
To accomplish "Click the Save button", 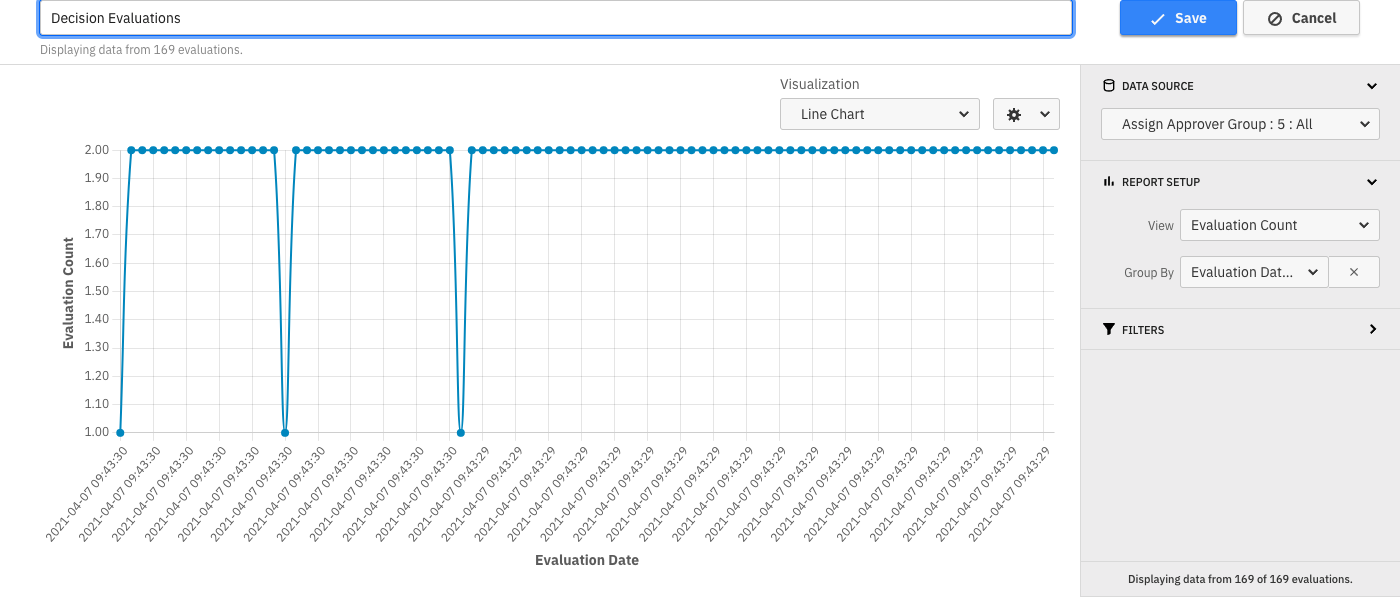I will coord(1178,18).
